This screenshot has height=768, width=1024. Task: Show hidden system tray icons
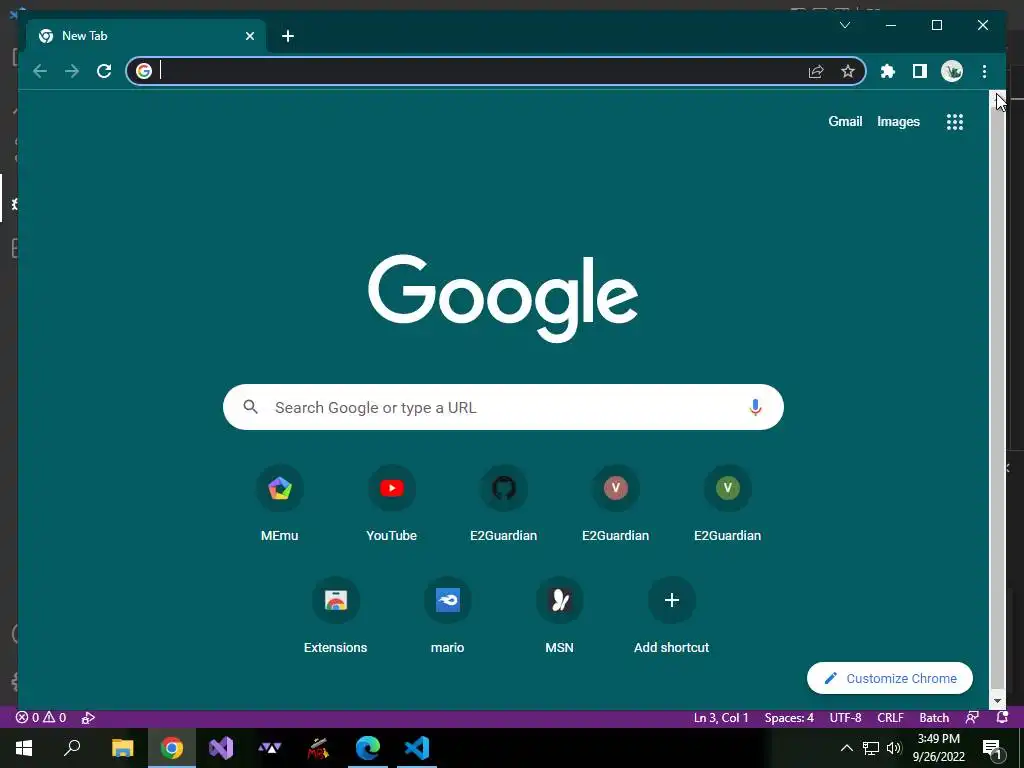click(846, 748)
